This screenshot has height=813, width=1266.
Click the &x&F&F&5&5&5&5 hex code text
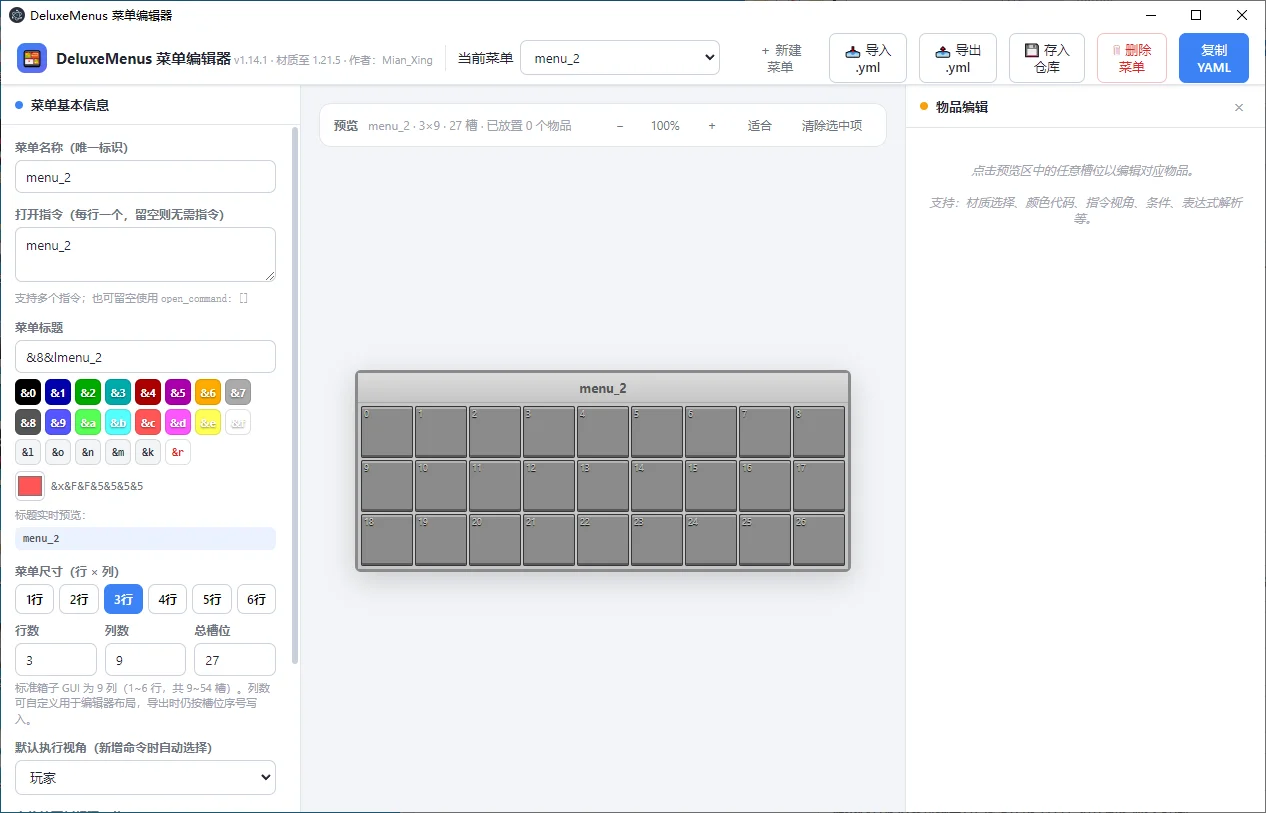coord(97,486)
